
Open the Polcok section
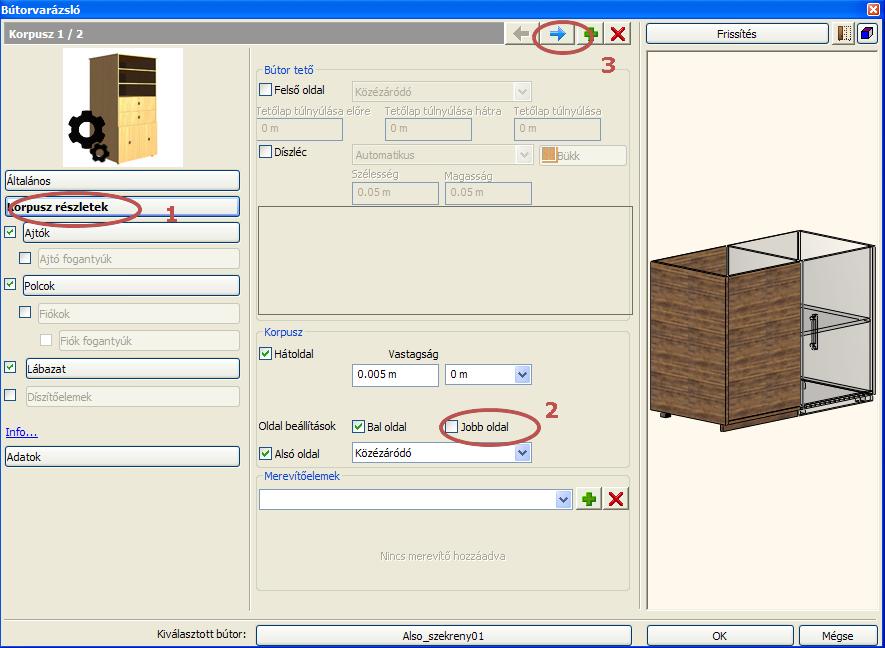pos(132,286)
